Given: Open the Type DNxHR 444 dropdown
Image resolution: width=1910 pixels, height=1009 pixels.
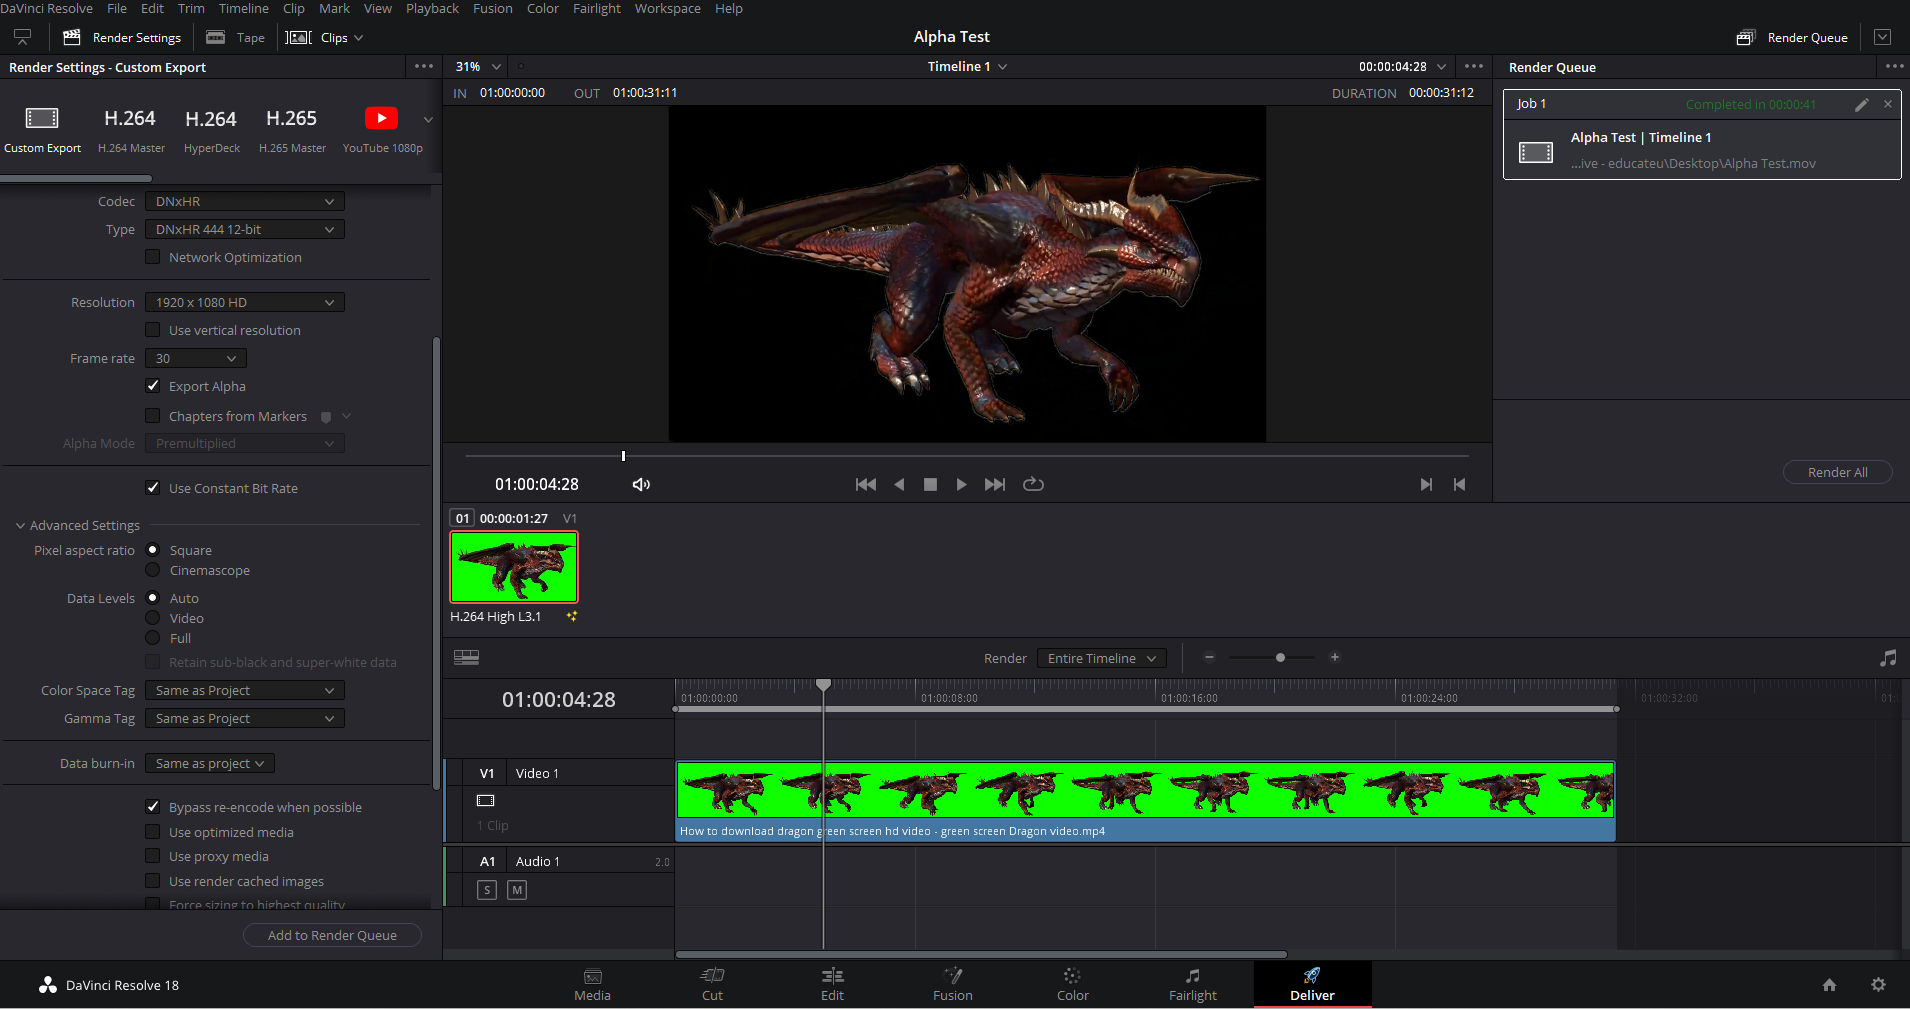Looking at the screenshot, I should tap(245, 229).
